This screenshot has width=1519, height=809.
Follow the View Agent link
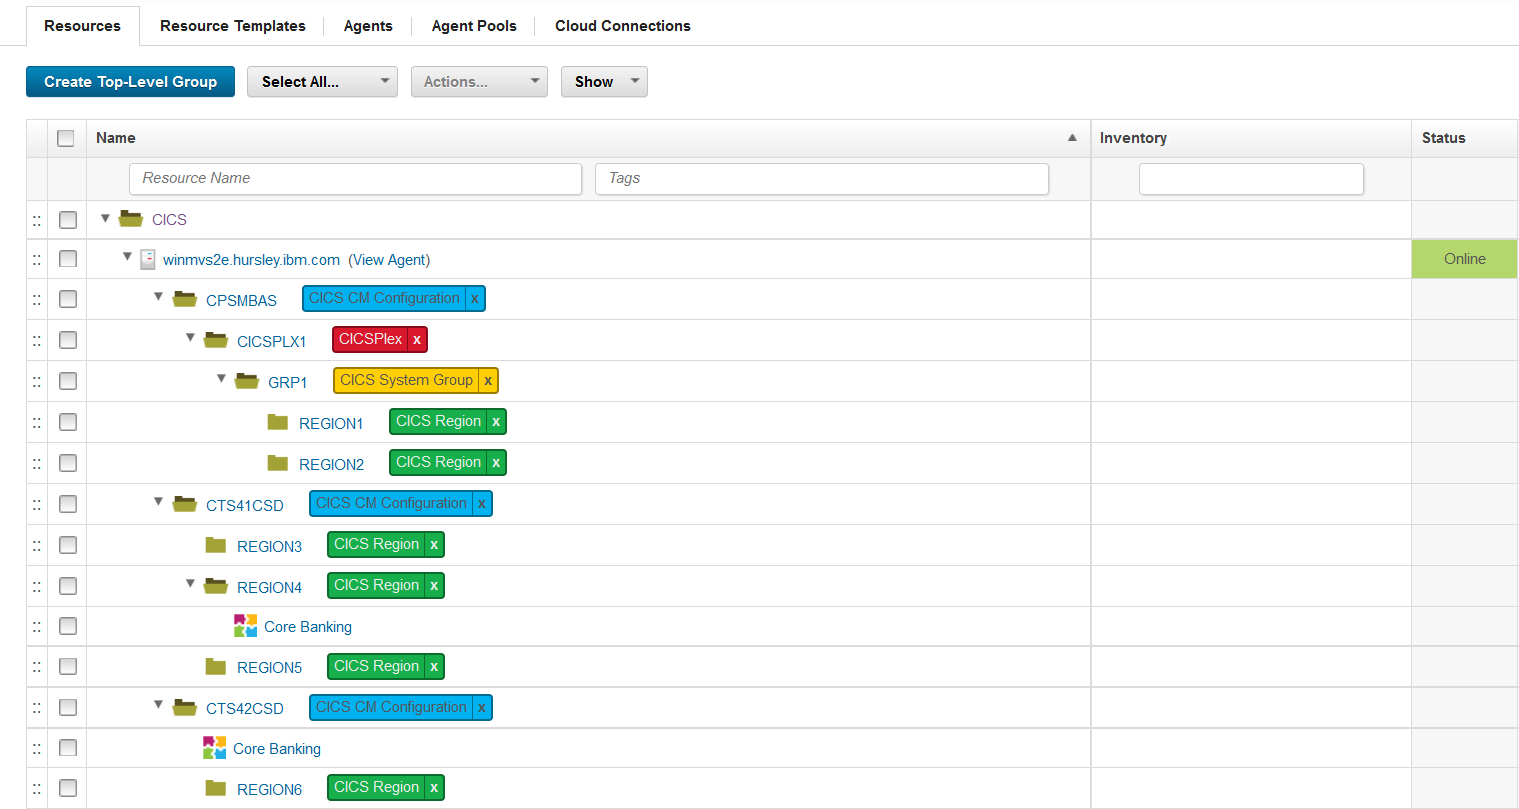point(389,260)
